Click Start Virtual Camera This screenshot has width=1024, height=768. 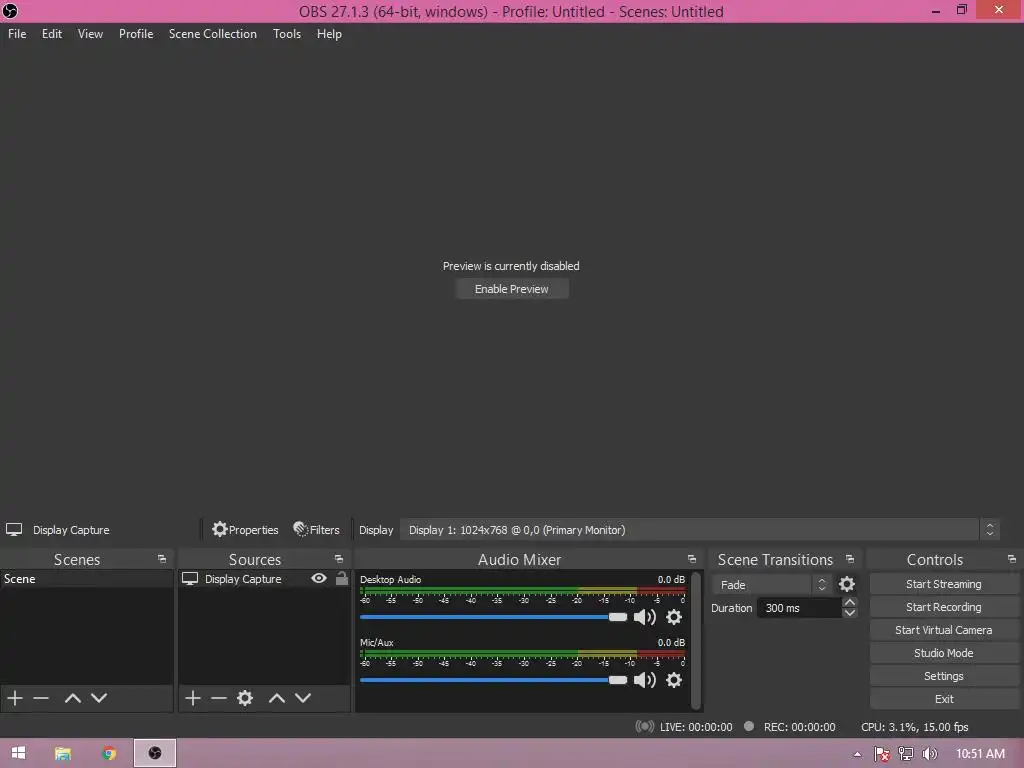coord(944,630)
